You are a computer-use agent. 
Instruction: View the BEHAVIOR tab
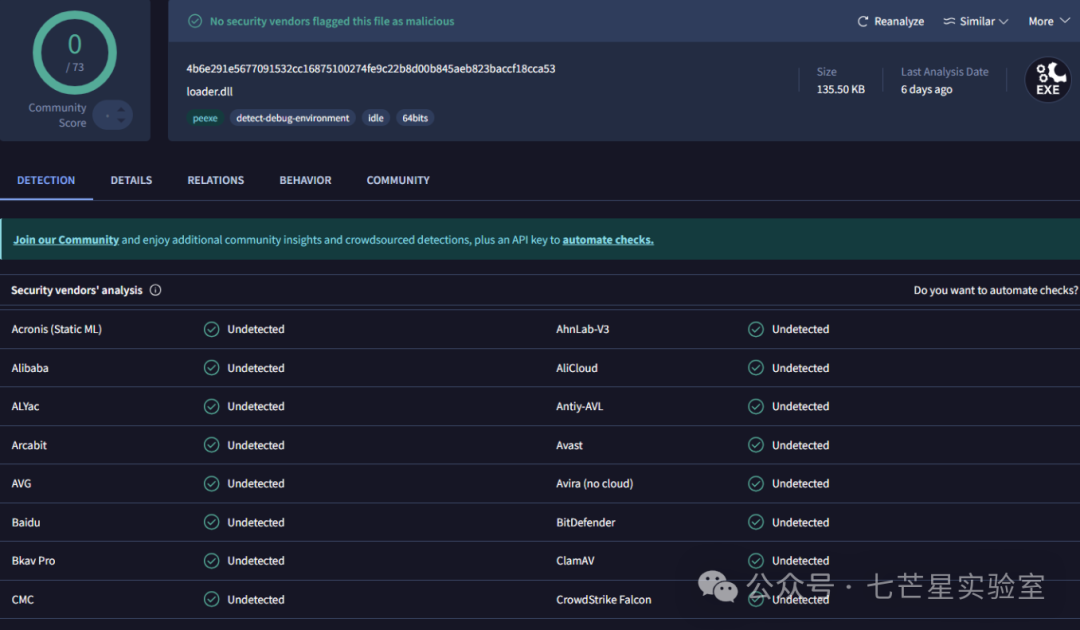[x=305, y=180]
